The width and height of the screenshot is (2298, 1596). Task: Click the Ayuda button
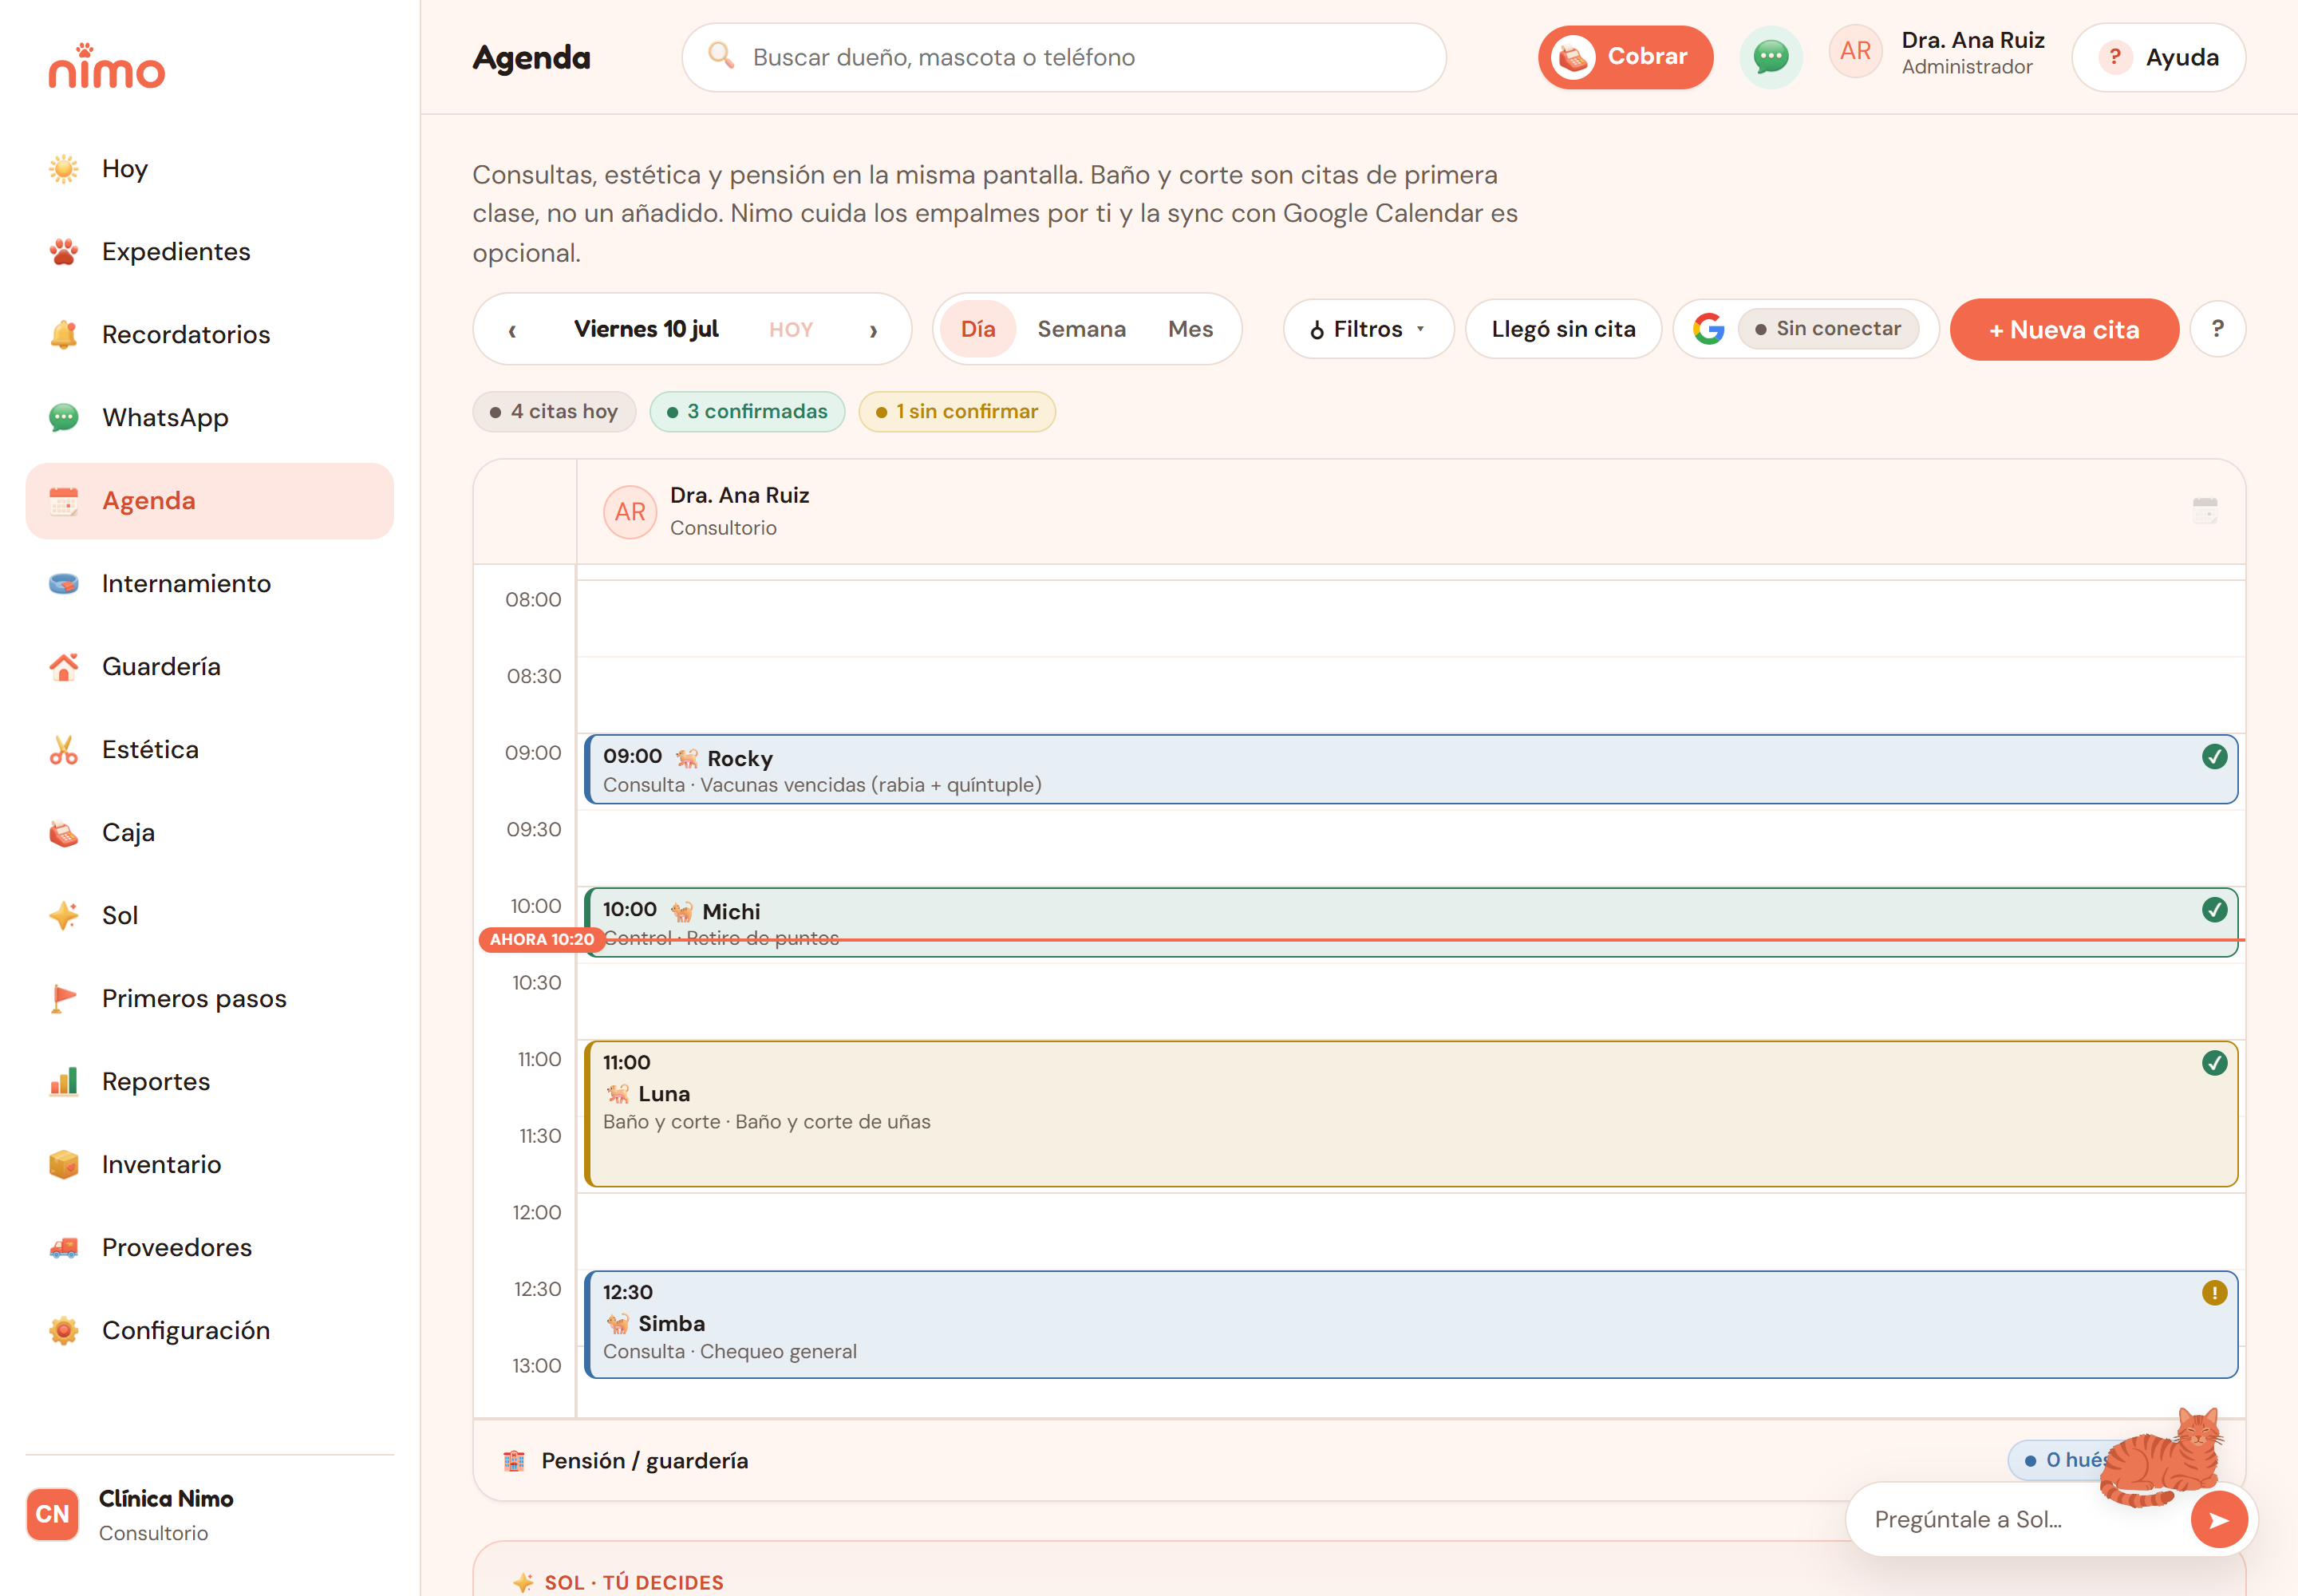point(2158,57)
